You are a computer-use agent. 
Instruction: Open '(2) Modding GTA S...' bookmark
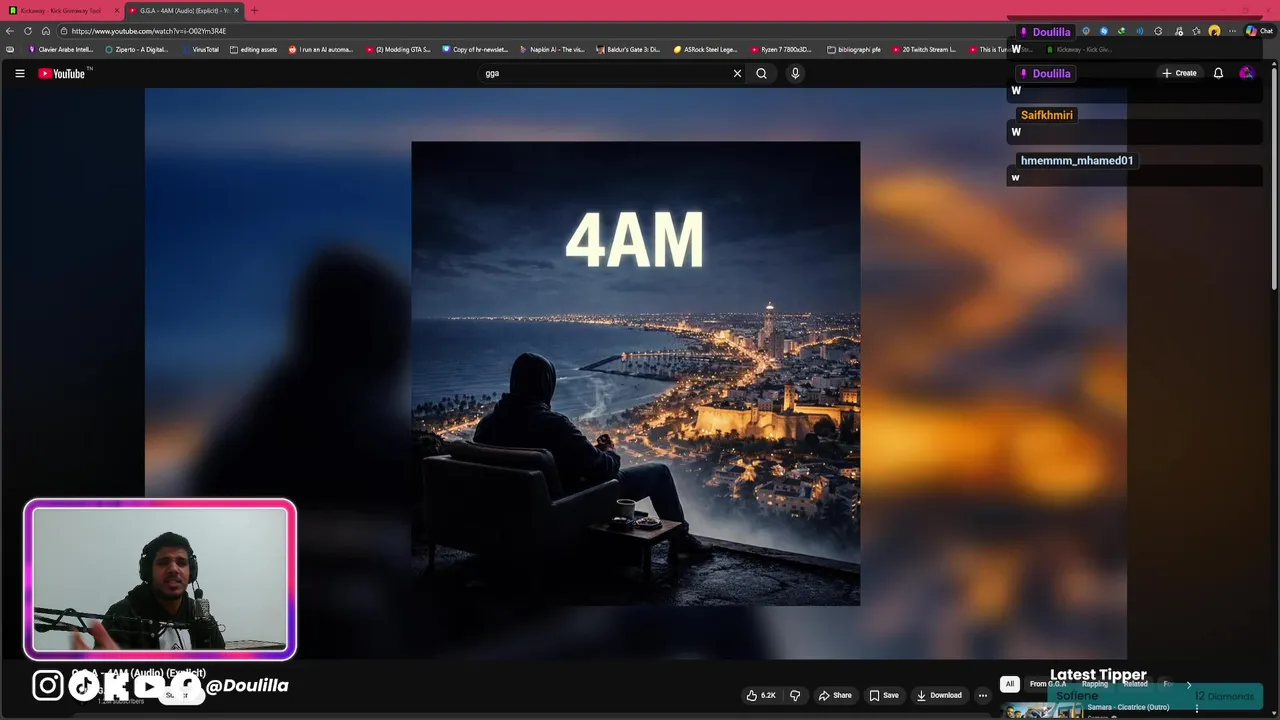point(398,49)
